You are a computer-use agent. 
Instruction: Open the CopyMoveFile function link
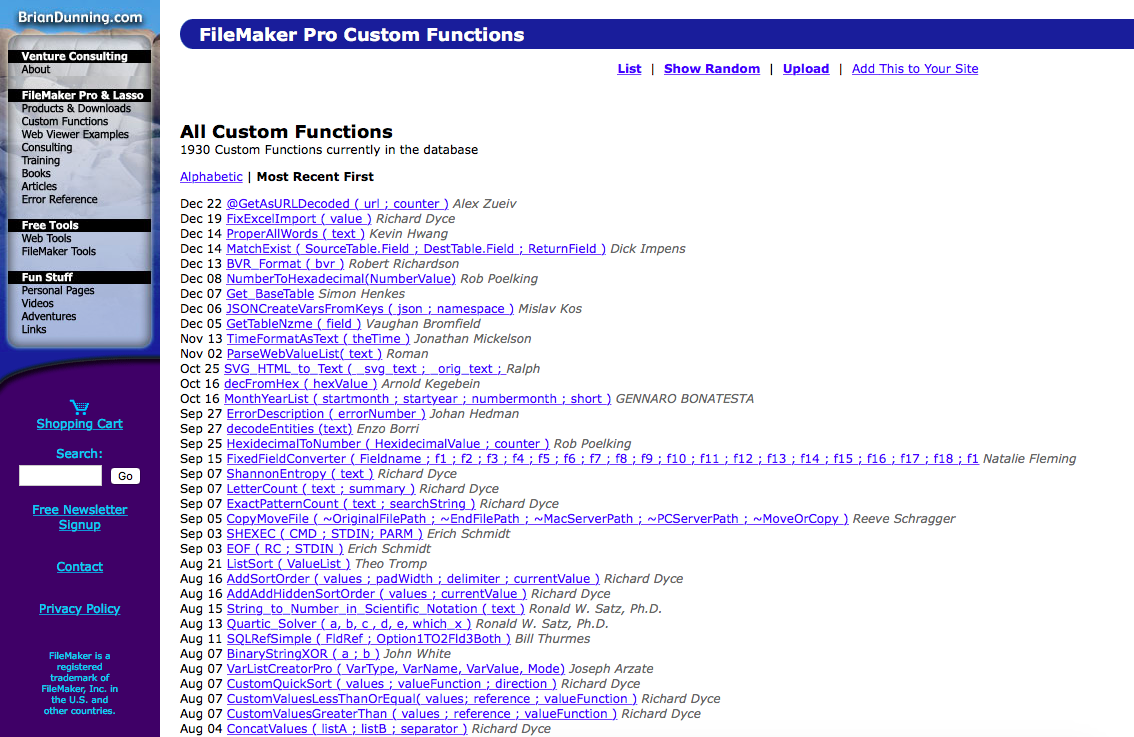pyautogui.click(x=537, y=519)
